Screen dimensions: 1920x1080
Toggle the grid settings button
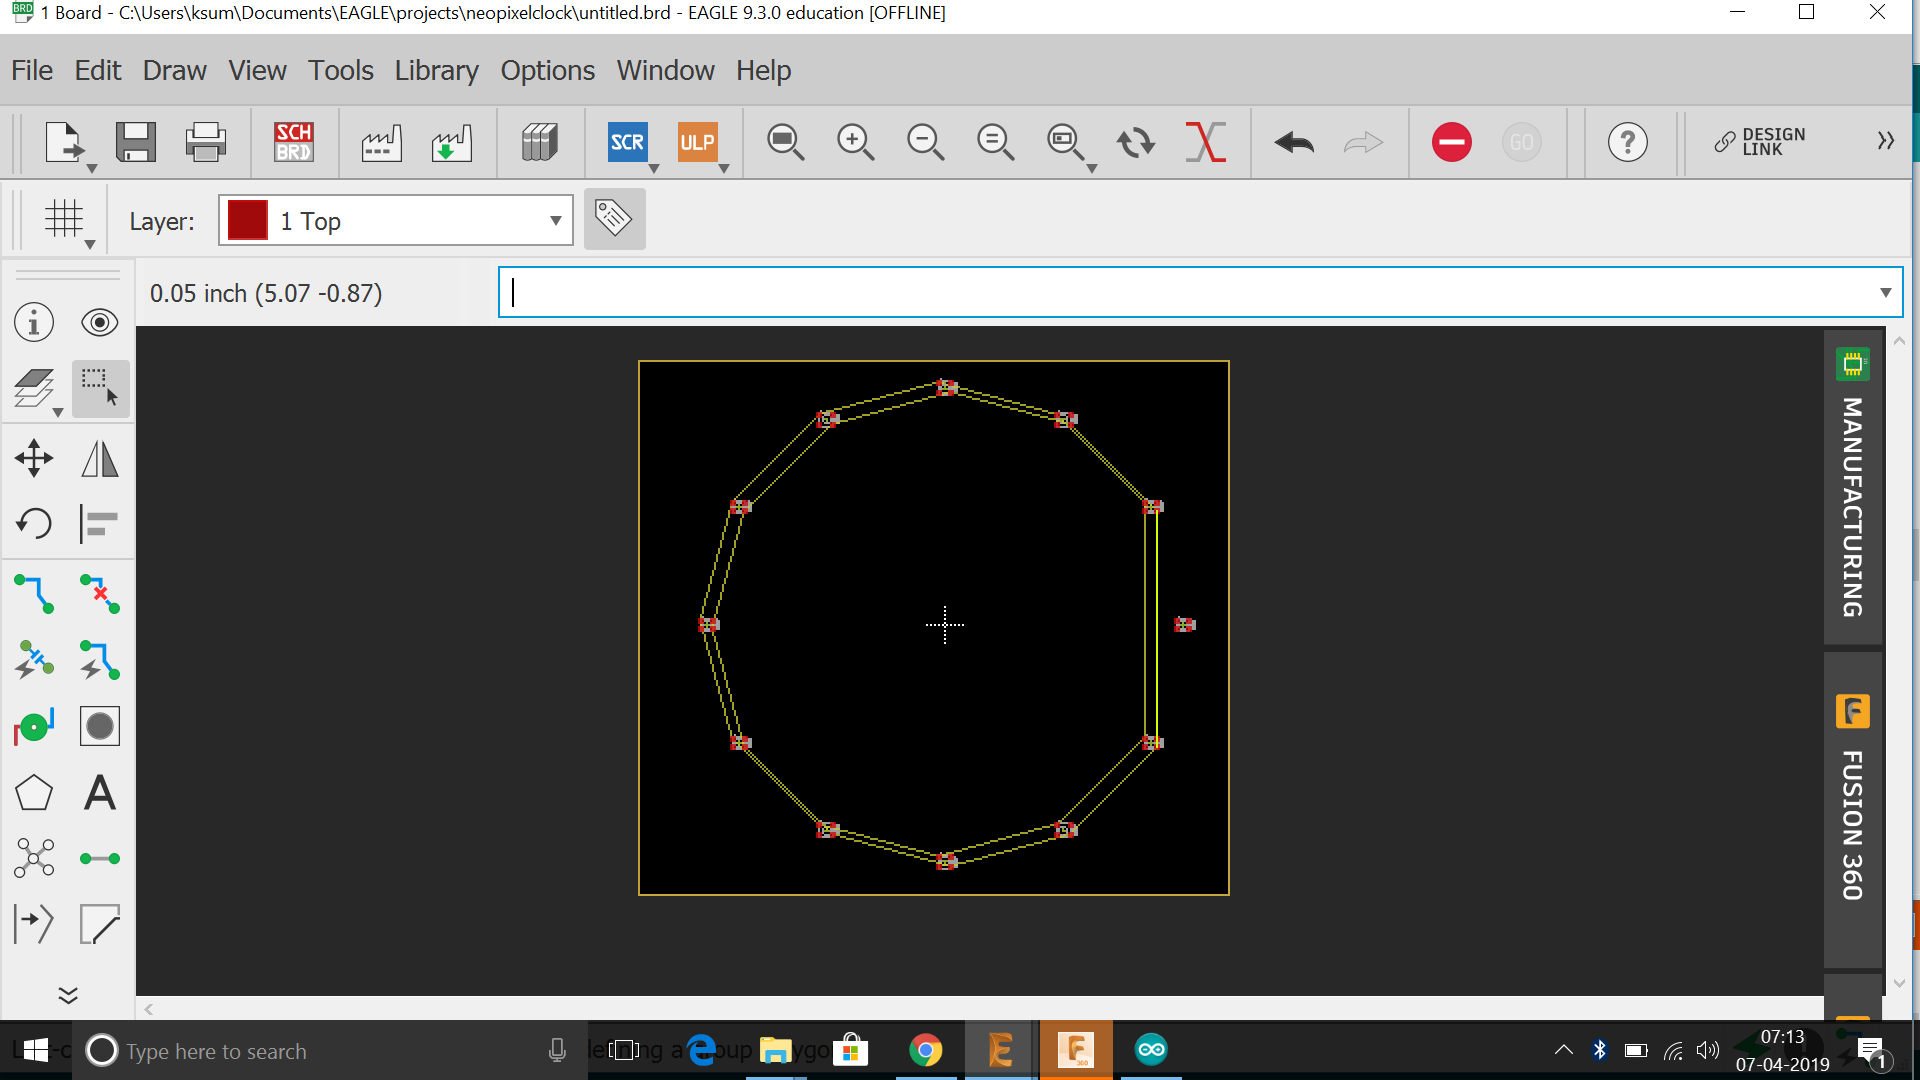pyautogui.click(x=64, y=218)
